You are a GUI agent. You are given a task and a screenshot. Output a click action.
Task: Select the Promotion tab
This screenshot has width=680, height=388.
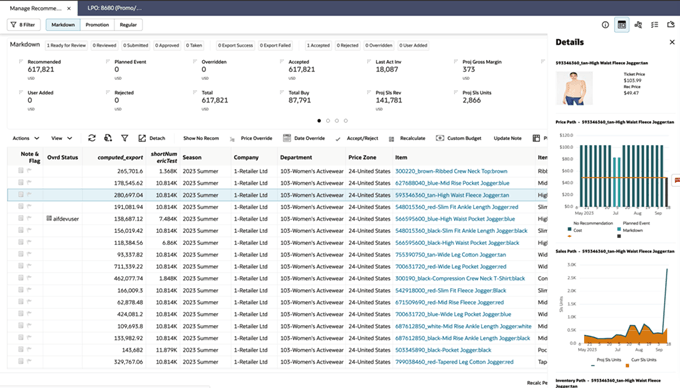pos(97,25)
